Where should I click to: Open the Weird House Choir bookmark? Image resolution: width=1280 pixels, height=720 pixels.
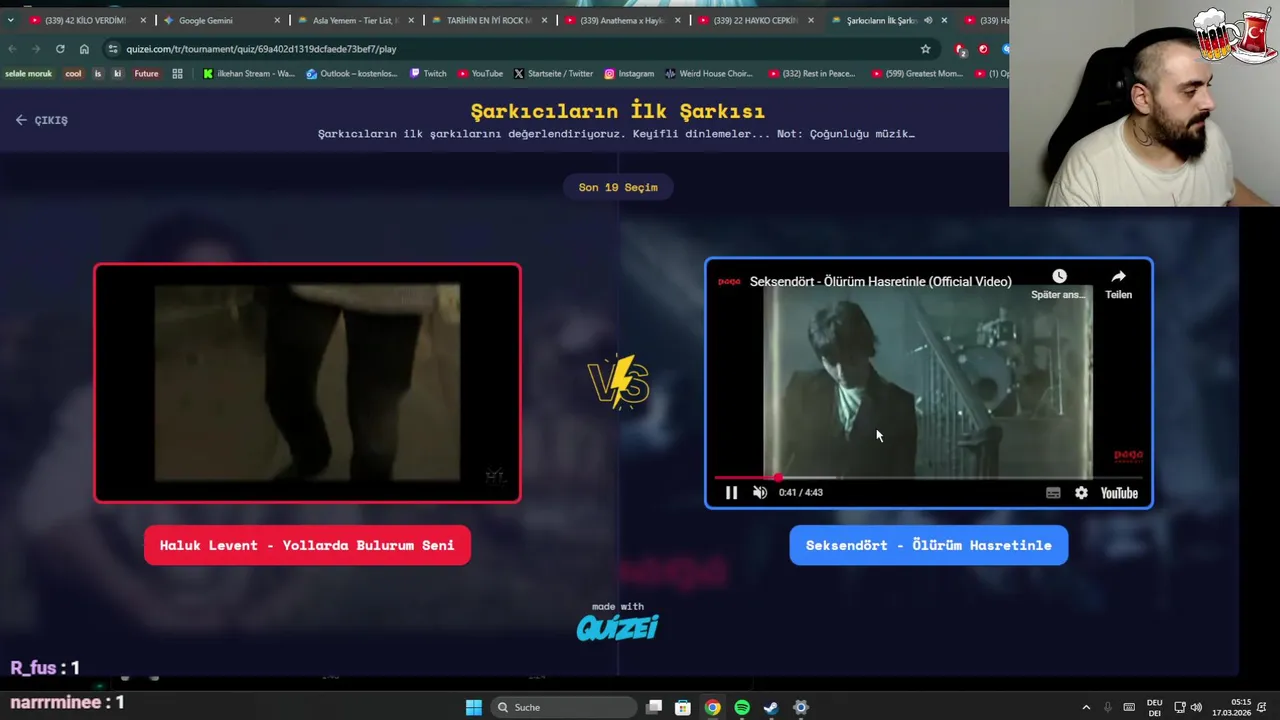[708, 73]
